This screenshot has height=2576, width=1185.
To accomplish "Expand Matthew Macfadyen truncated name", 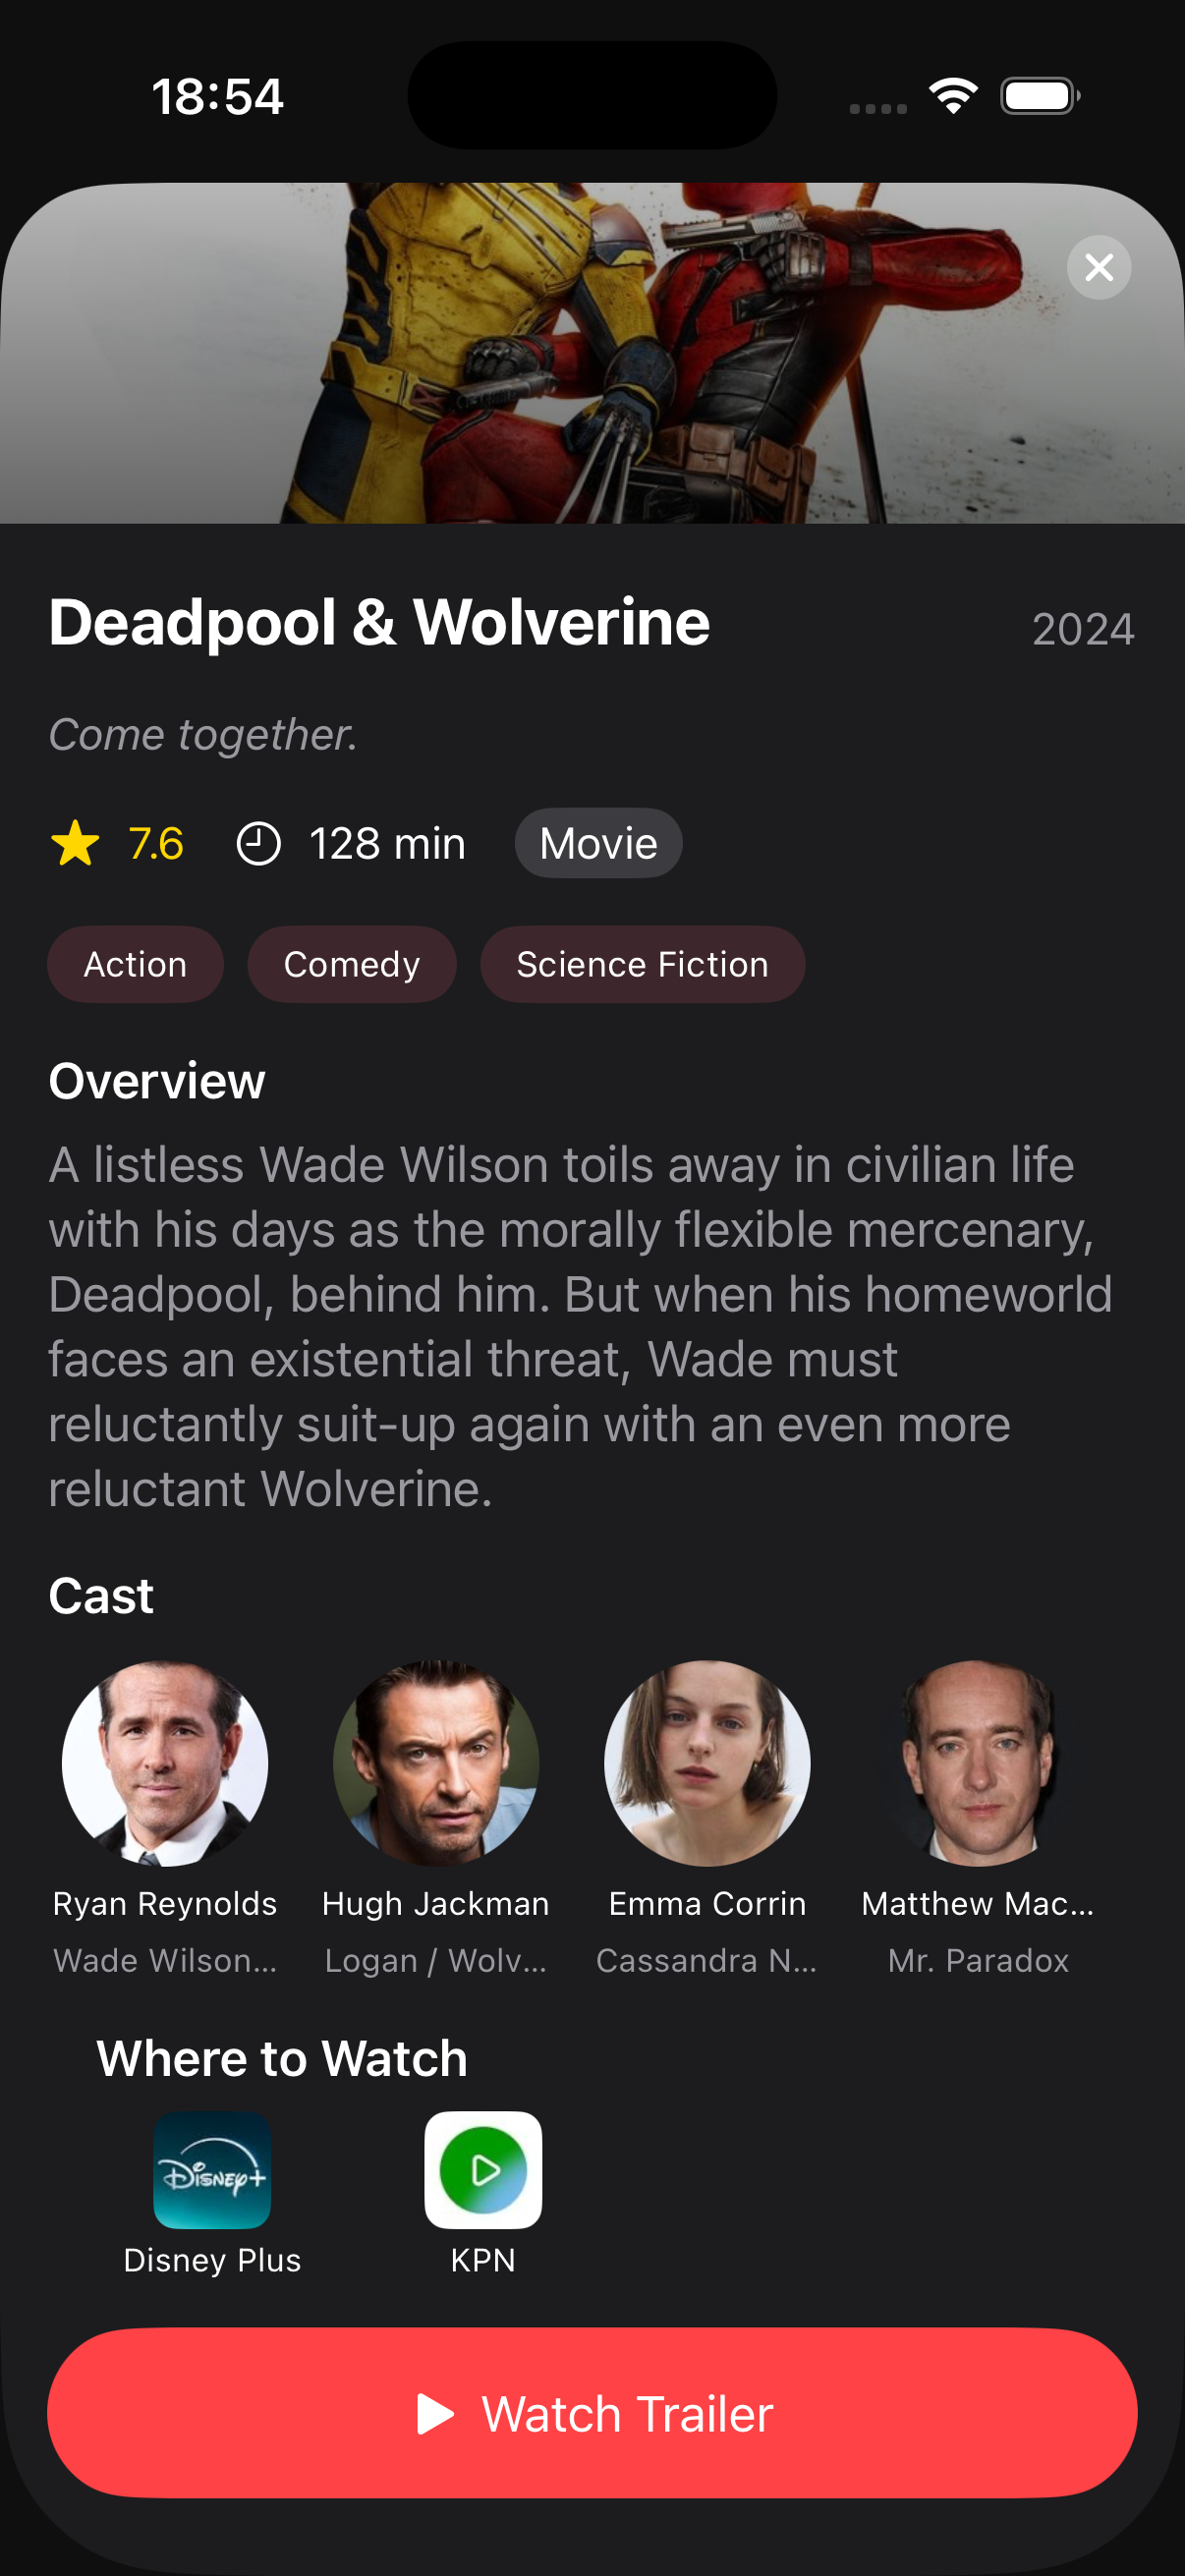I will [x=977, y=1903].
